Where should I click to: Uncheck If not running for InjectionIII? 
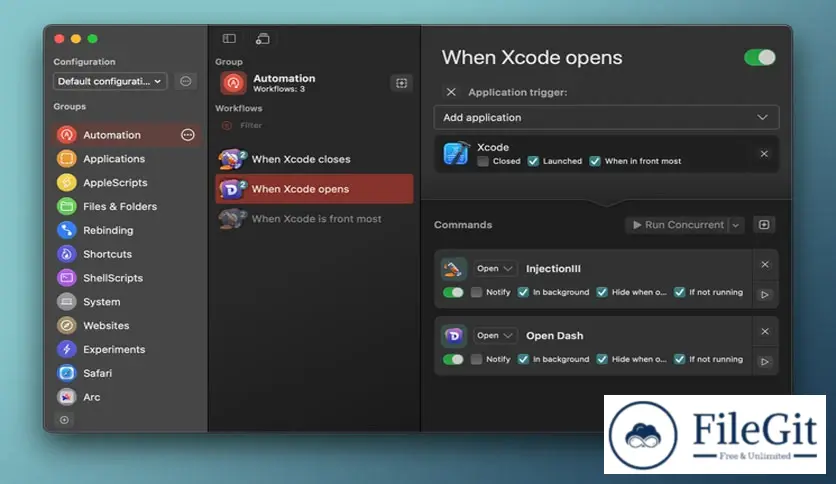pos(679,292)
